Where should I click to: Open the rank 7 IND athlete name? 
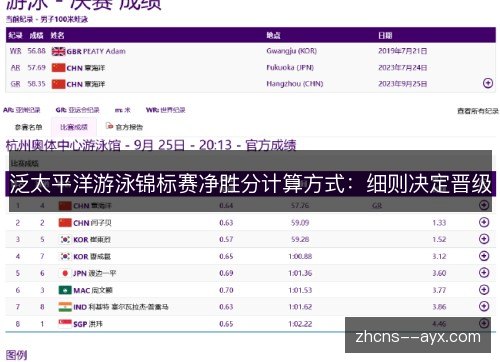(x=121, y=307)
